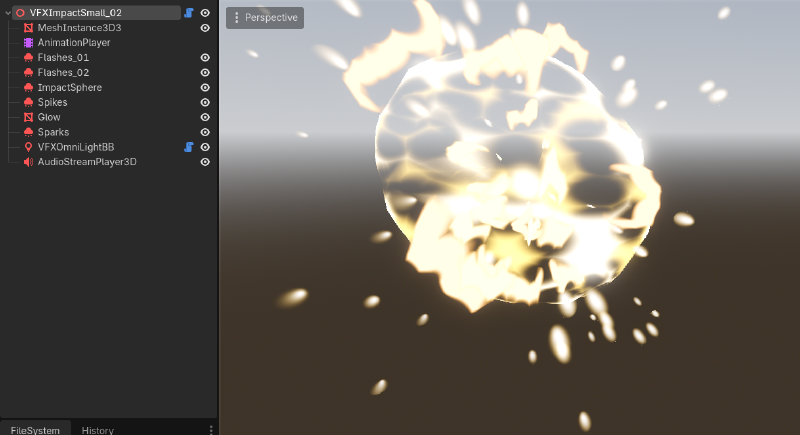Select the MeshInstance3D3 node label

tap(80, 28)
